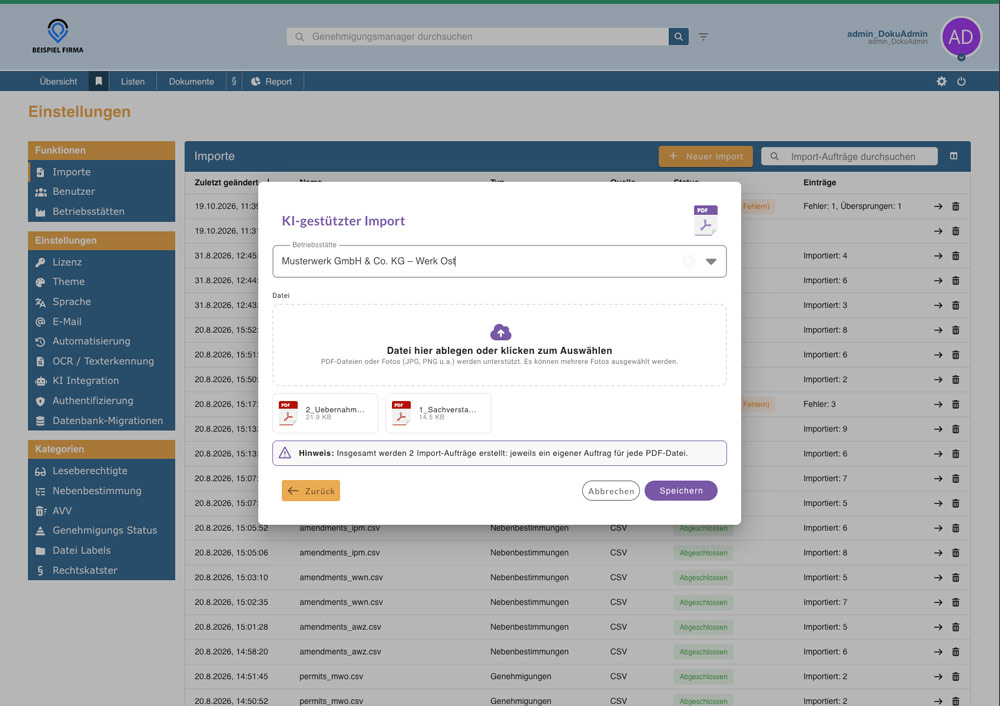Click the Neuer Import button
The image size is (1000, 706).
pos(705,156)
